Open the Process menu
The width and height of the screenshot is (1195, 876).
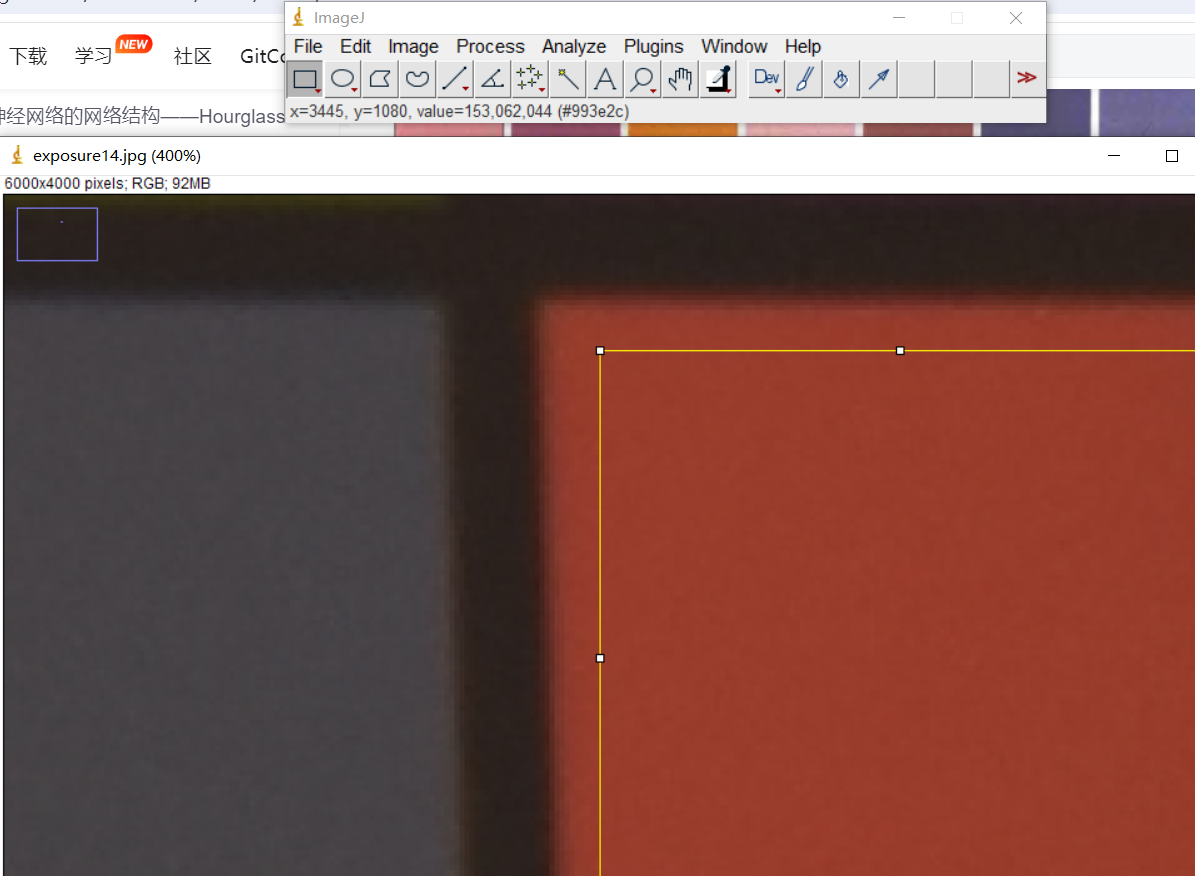coord(490,47)
